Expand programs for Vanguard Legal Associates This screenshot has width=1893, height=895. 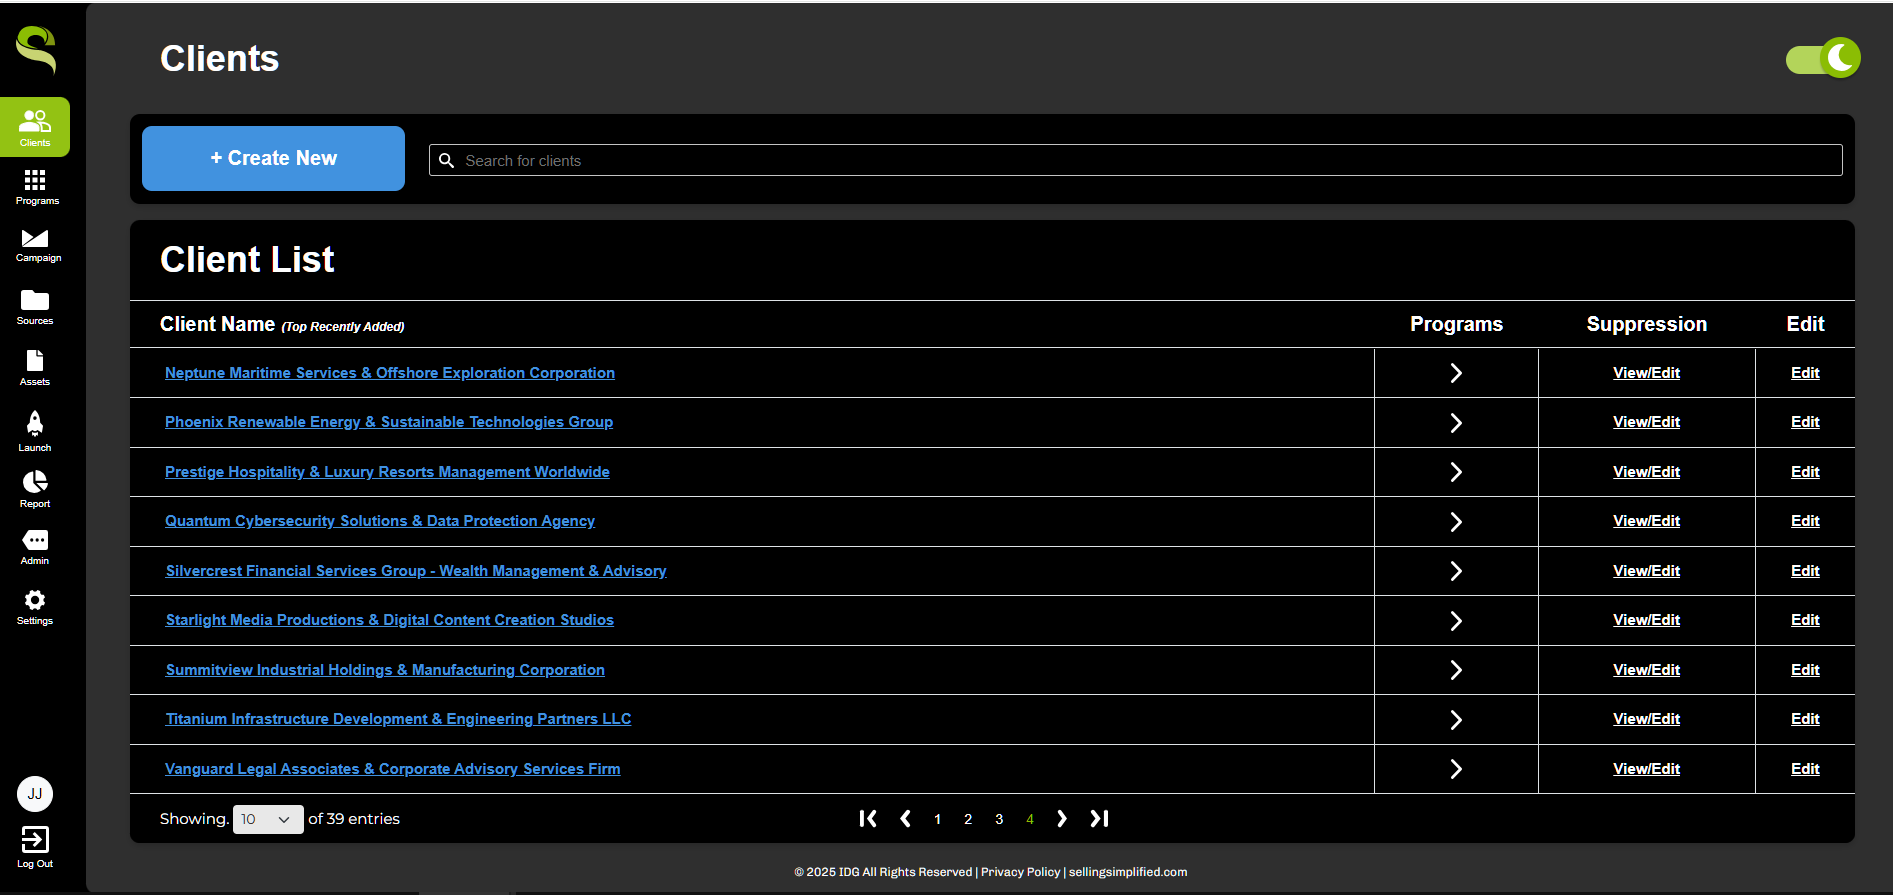(x=1456, y=769)
